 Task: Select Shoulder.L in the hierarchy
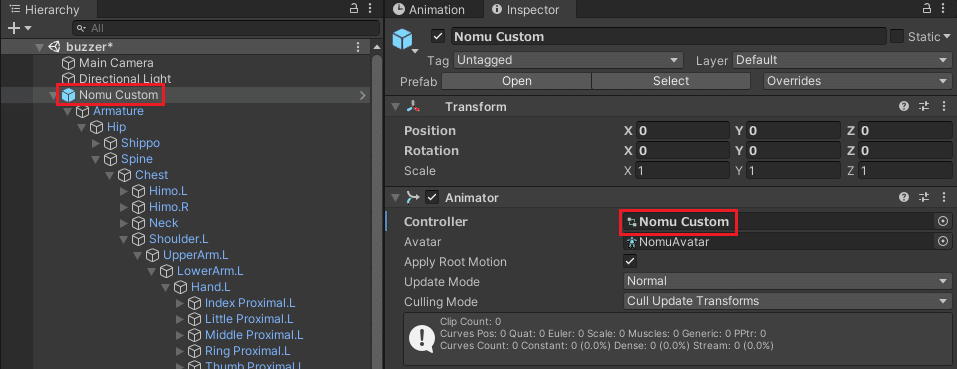[x=178, y=238]
